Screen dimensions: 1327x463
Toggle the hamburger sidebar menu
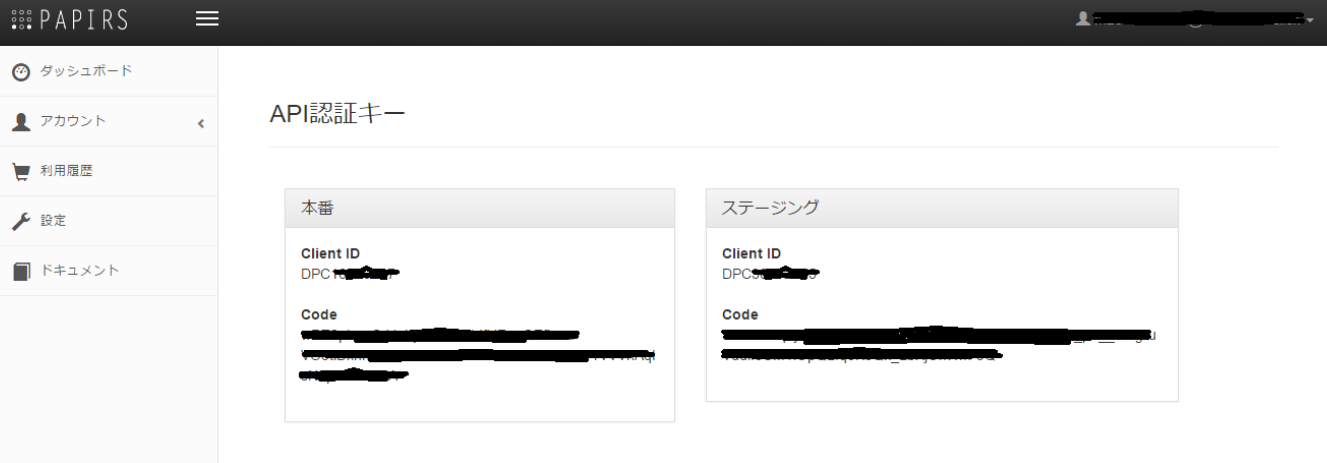pos(207,20)
